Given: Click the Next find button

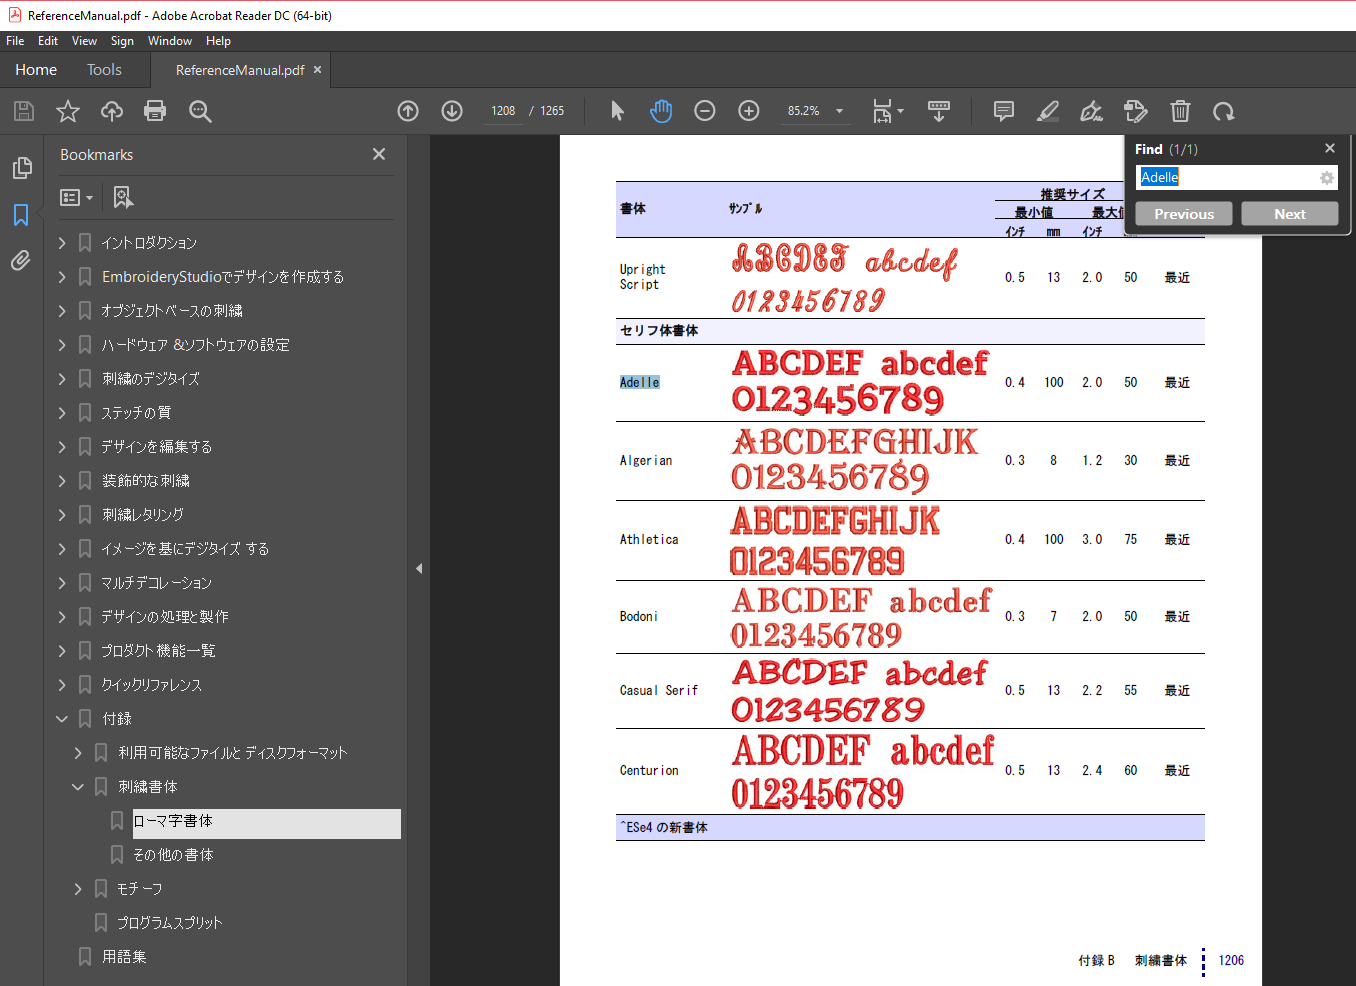Looking at the screenshot, I should click(1289, 214).
